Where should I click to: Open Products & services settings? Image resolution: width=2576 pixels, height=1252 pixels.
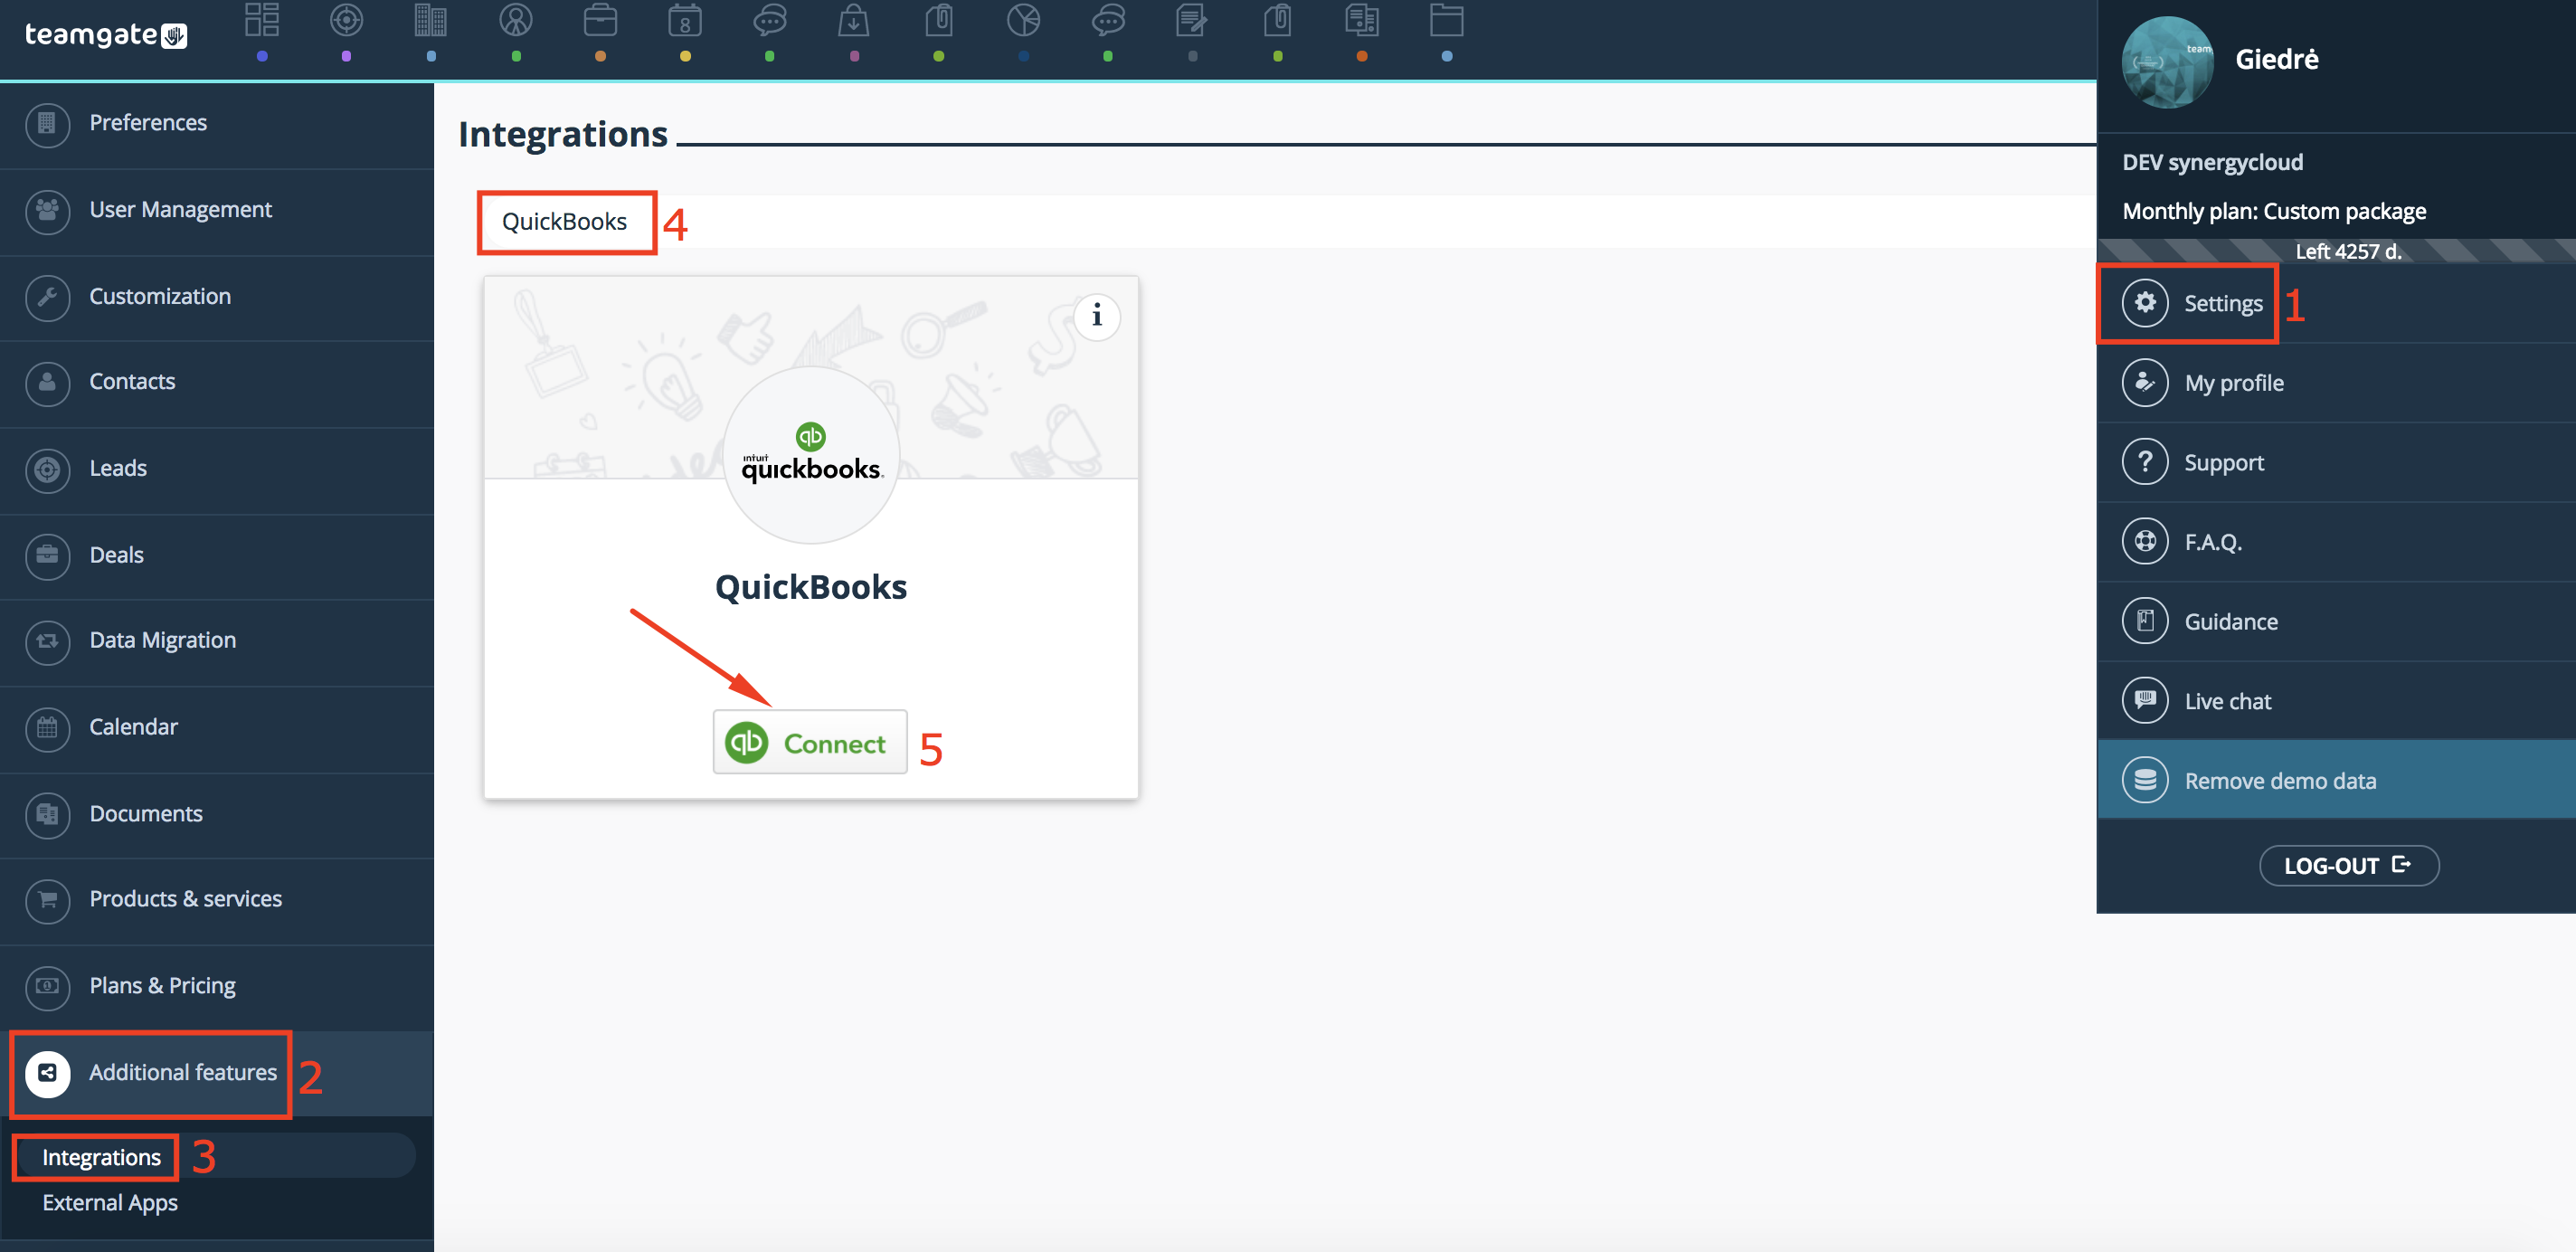(217, 901)
